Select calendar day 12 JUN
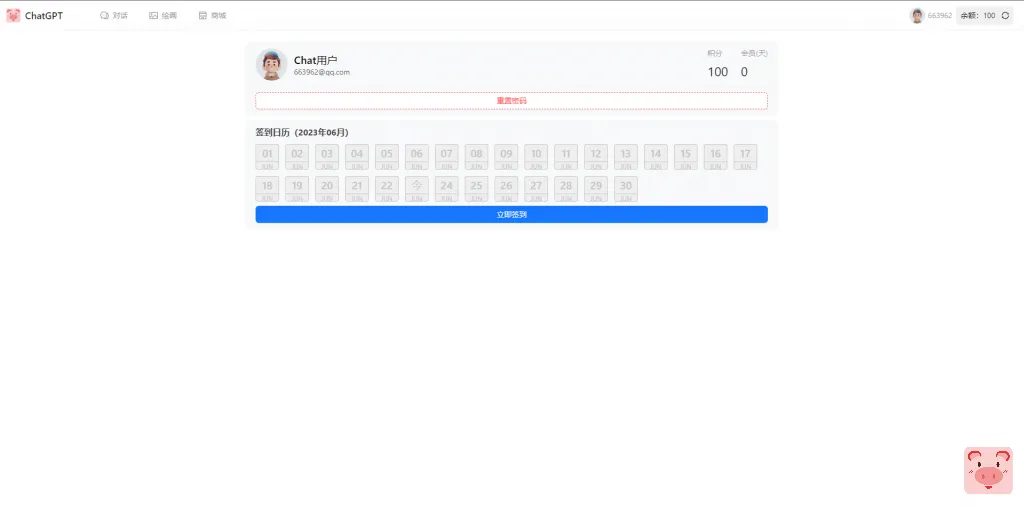 (596, 157)
